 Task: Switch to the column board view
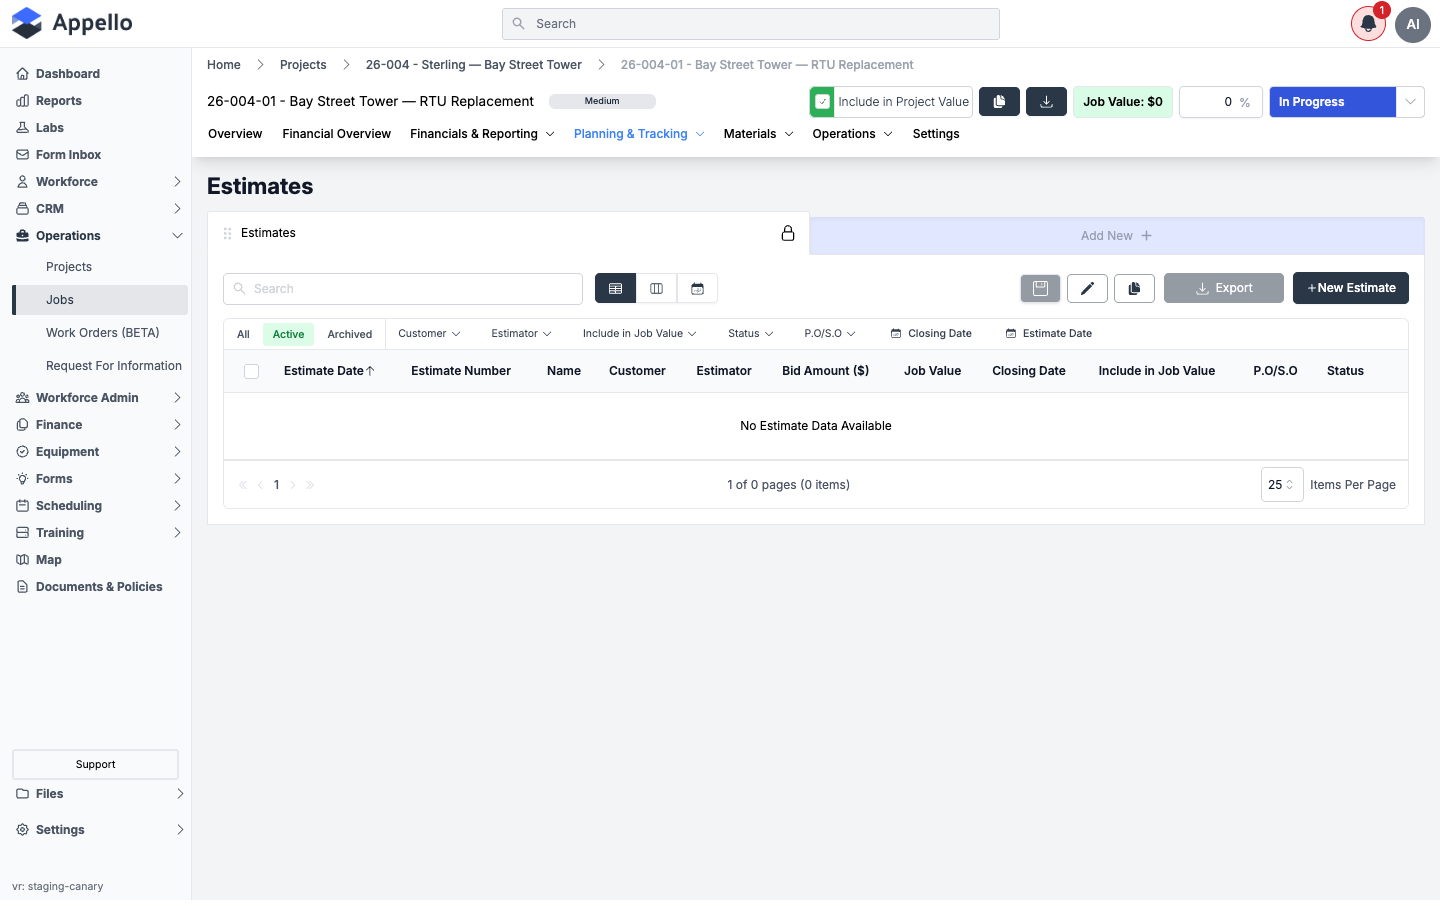[656, 289]
